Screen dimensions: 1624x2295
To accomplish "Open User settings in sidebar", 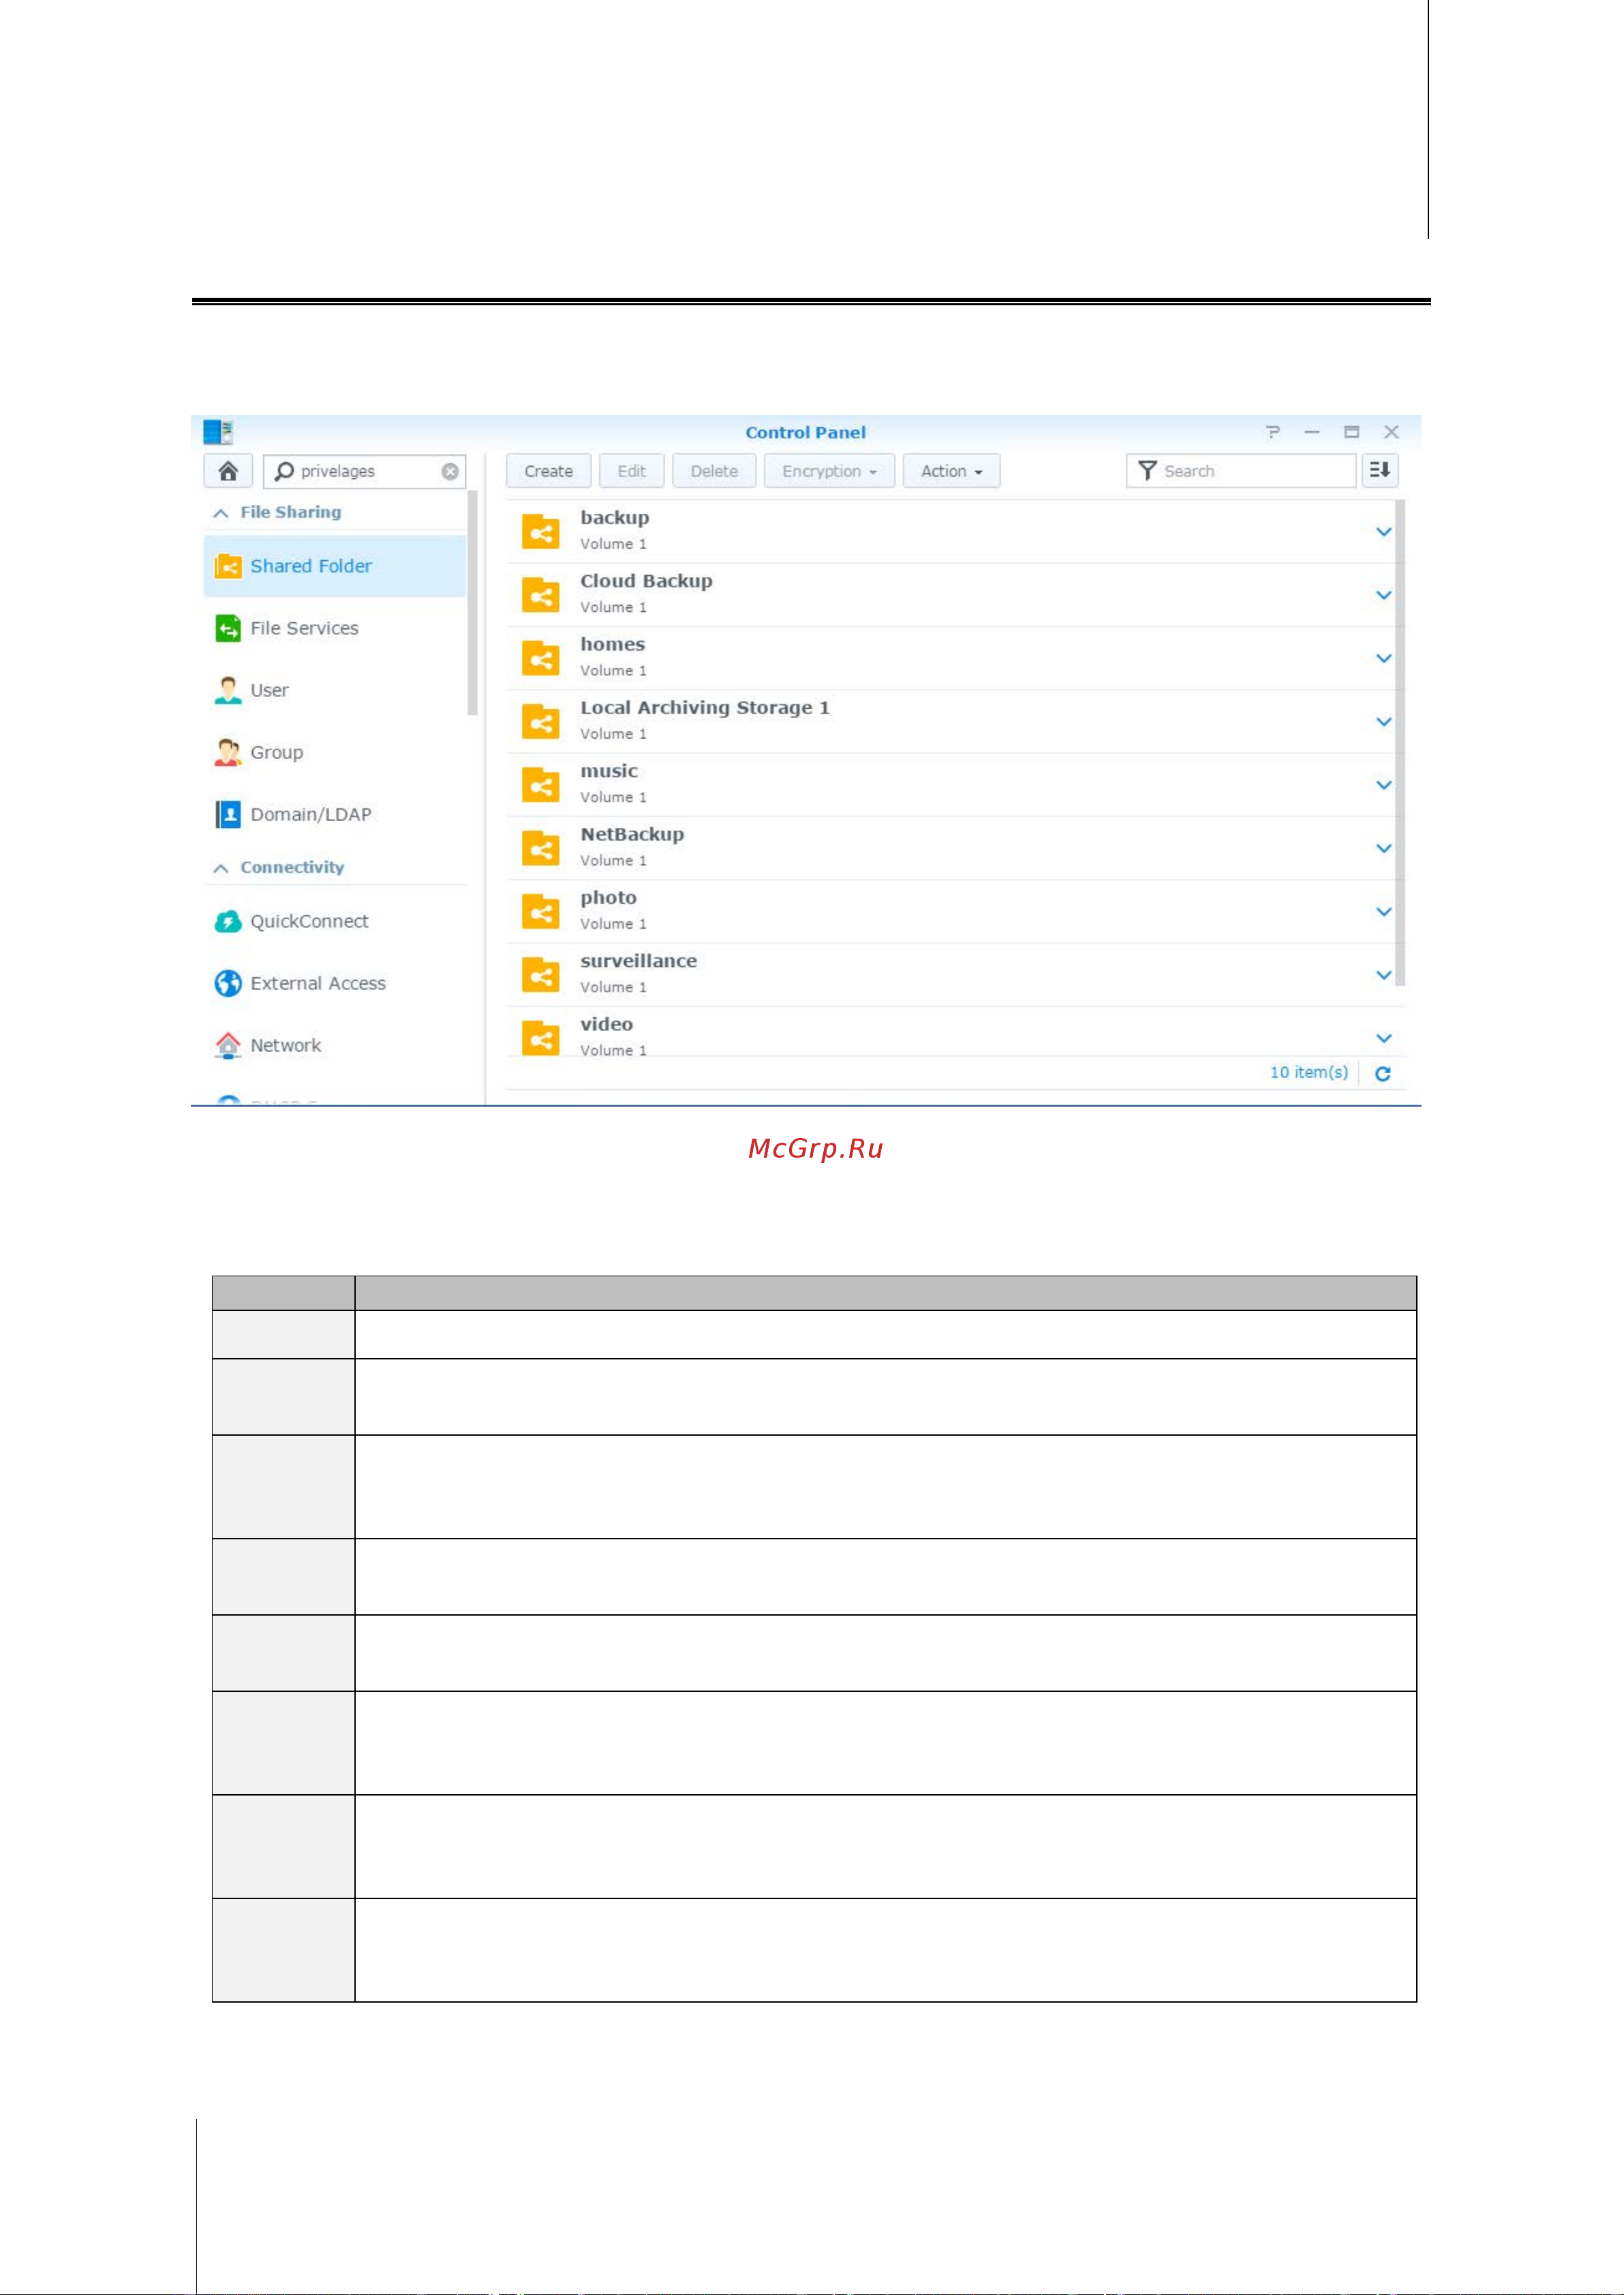I will 335,690.
